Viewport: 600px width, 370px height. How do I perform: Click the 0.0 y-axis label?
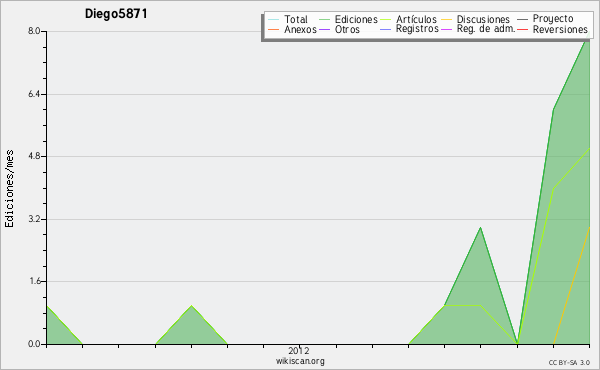(34, 344)
